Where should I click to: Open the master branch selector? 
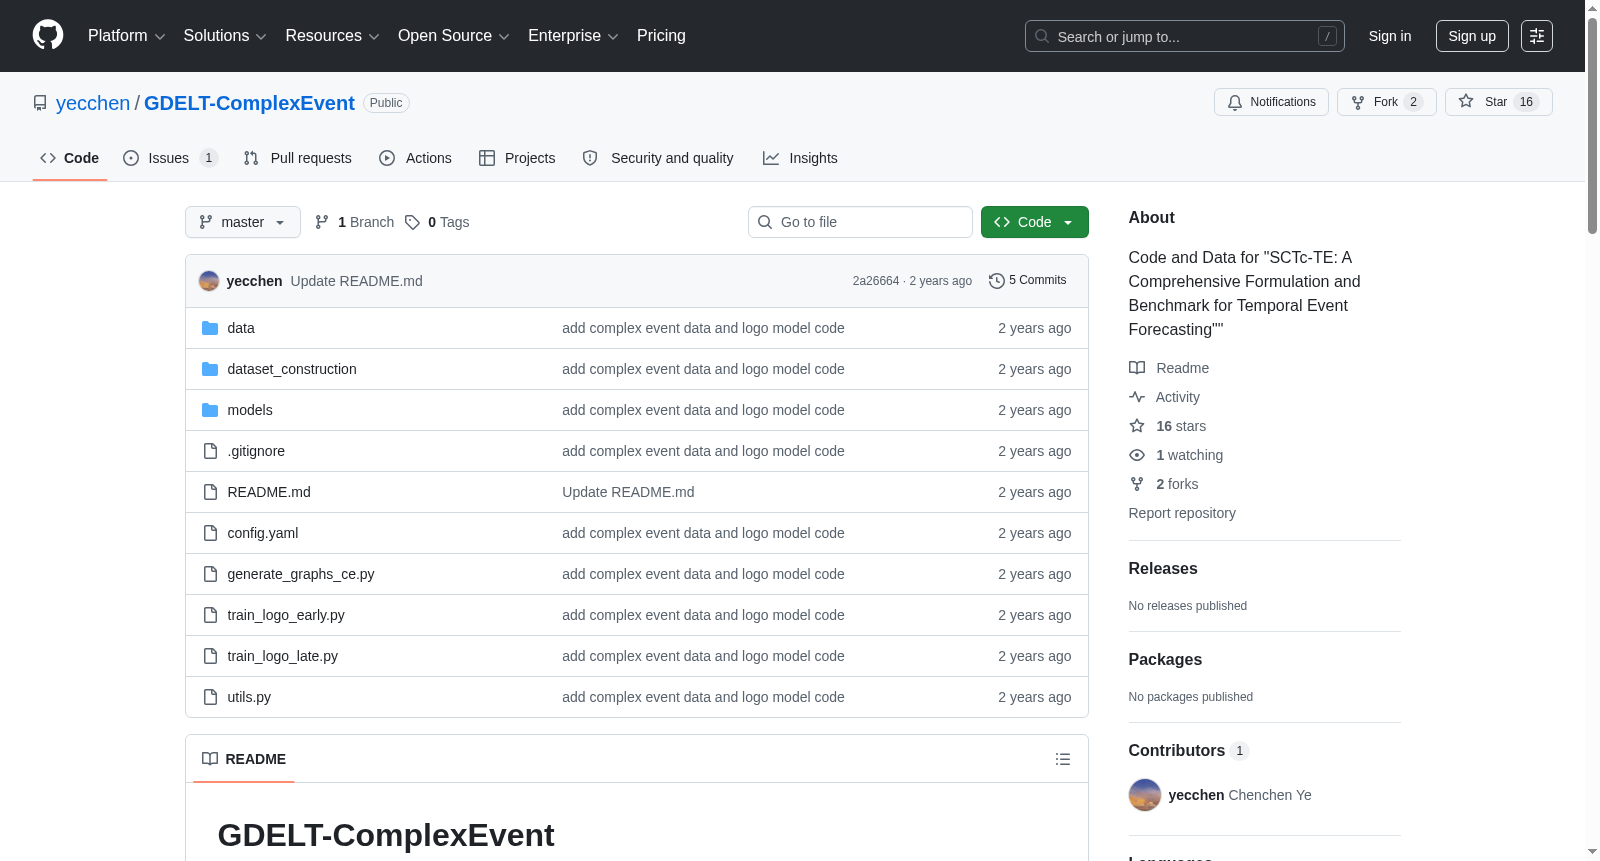tap(243, 222)
